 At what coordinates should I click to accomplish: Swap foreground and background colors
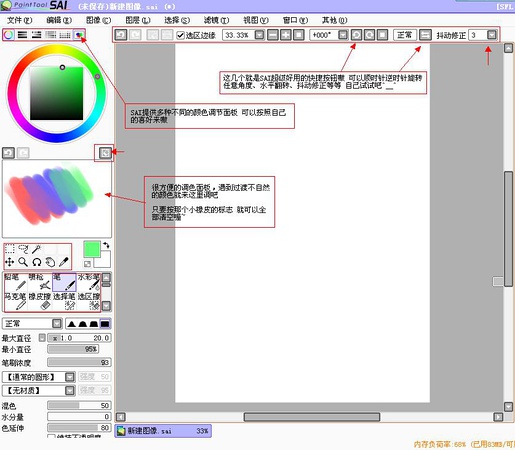coord(106,245)
